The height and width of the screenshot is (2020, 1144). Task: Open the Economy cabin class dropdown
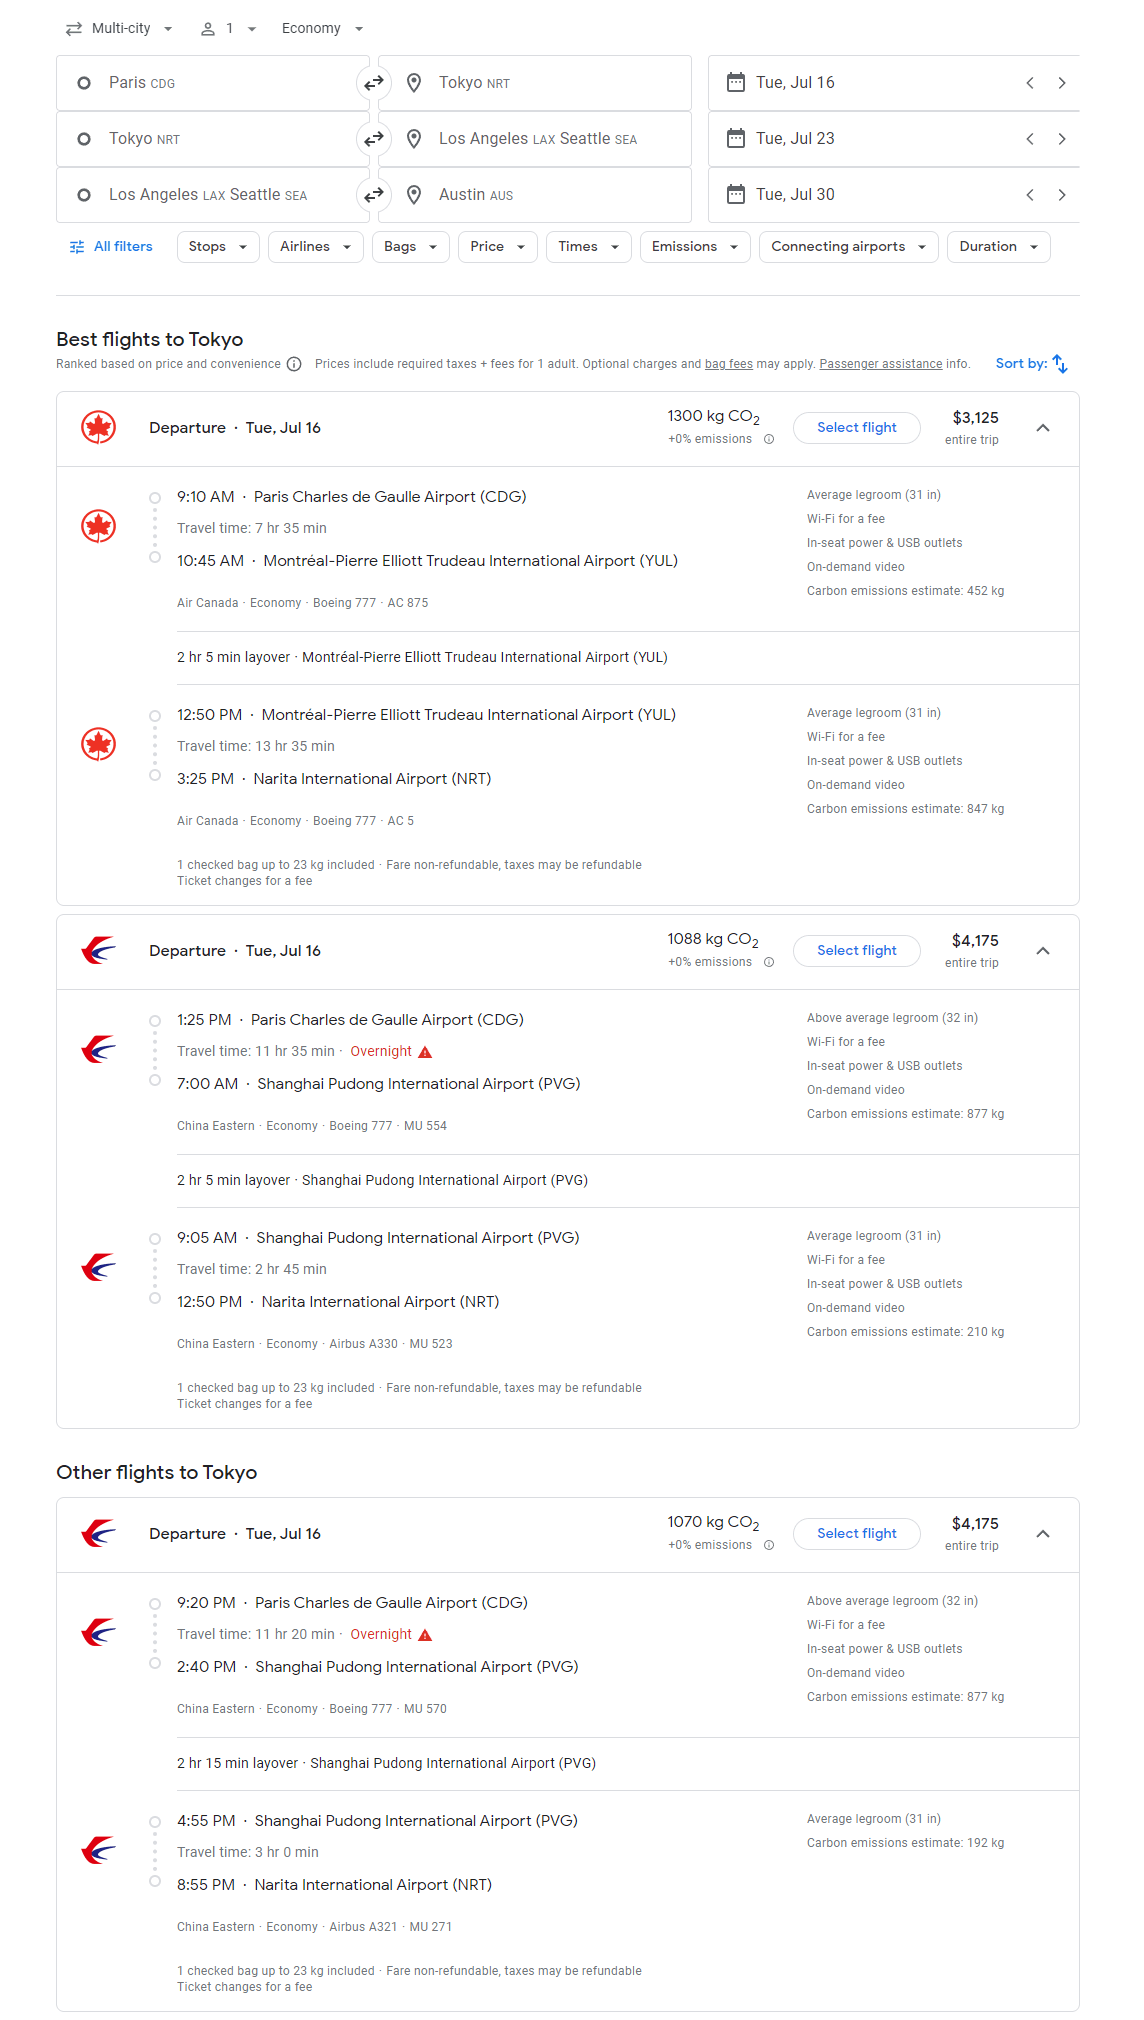pos(323,29)
